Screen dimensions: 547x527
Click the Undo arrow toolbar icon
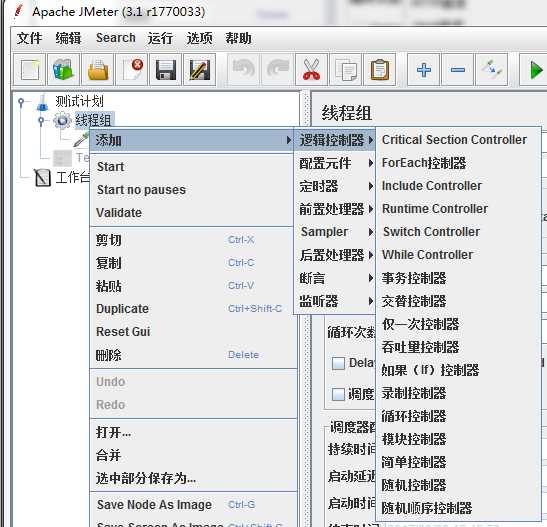[243, 69]
